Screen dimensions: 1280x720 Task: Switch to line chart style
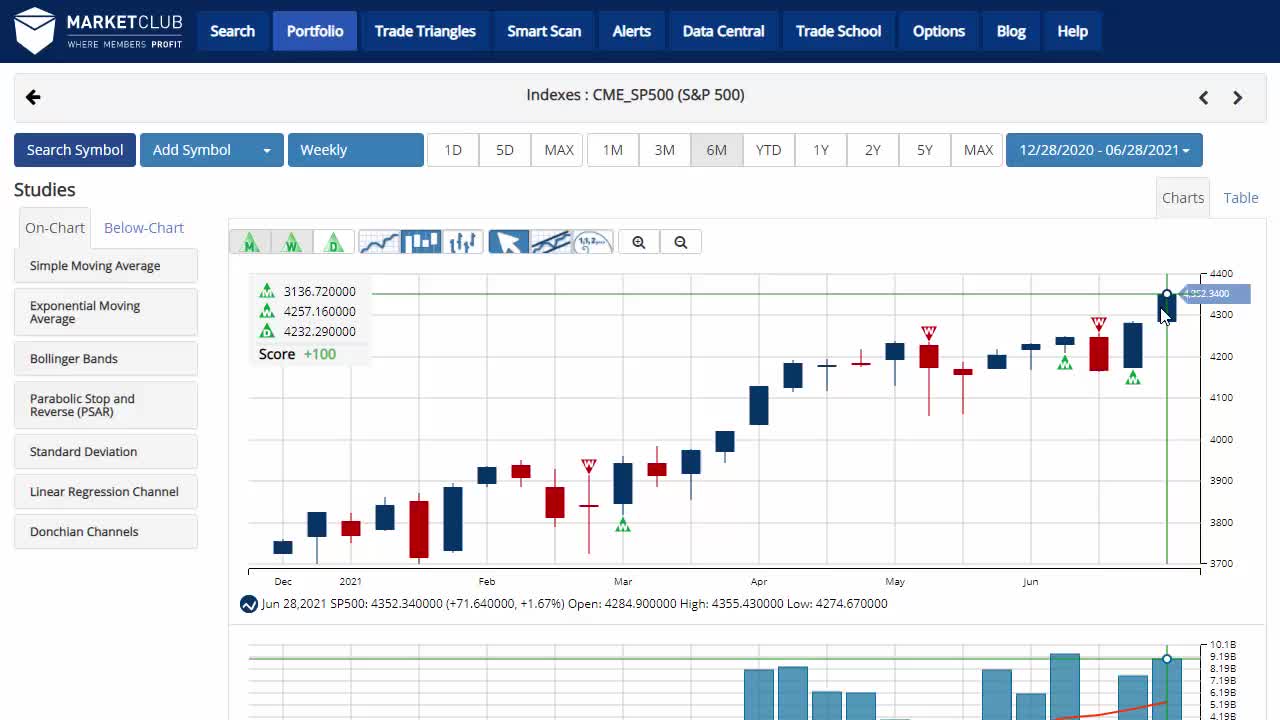tap(379, 242)
